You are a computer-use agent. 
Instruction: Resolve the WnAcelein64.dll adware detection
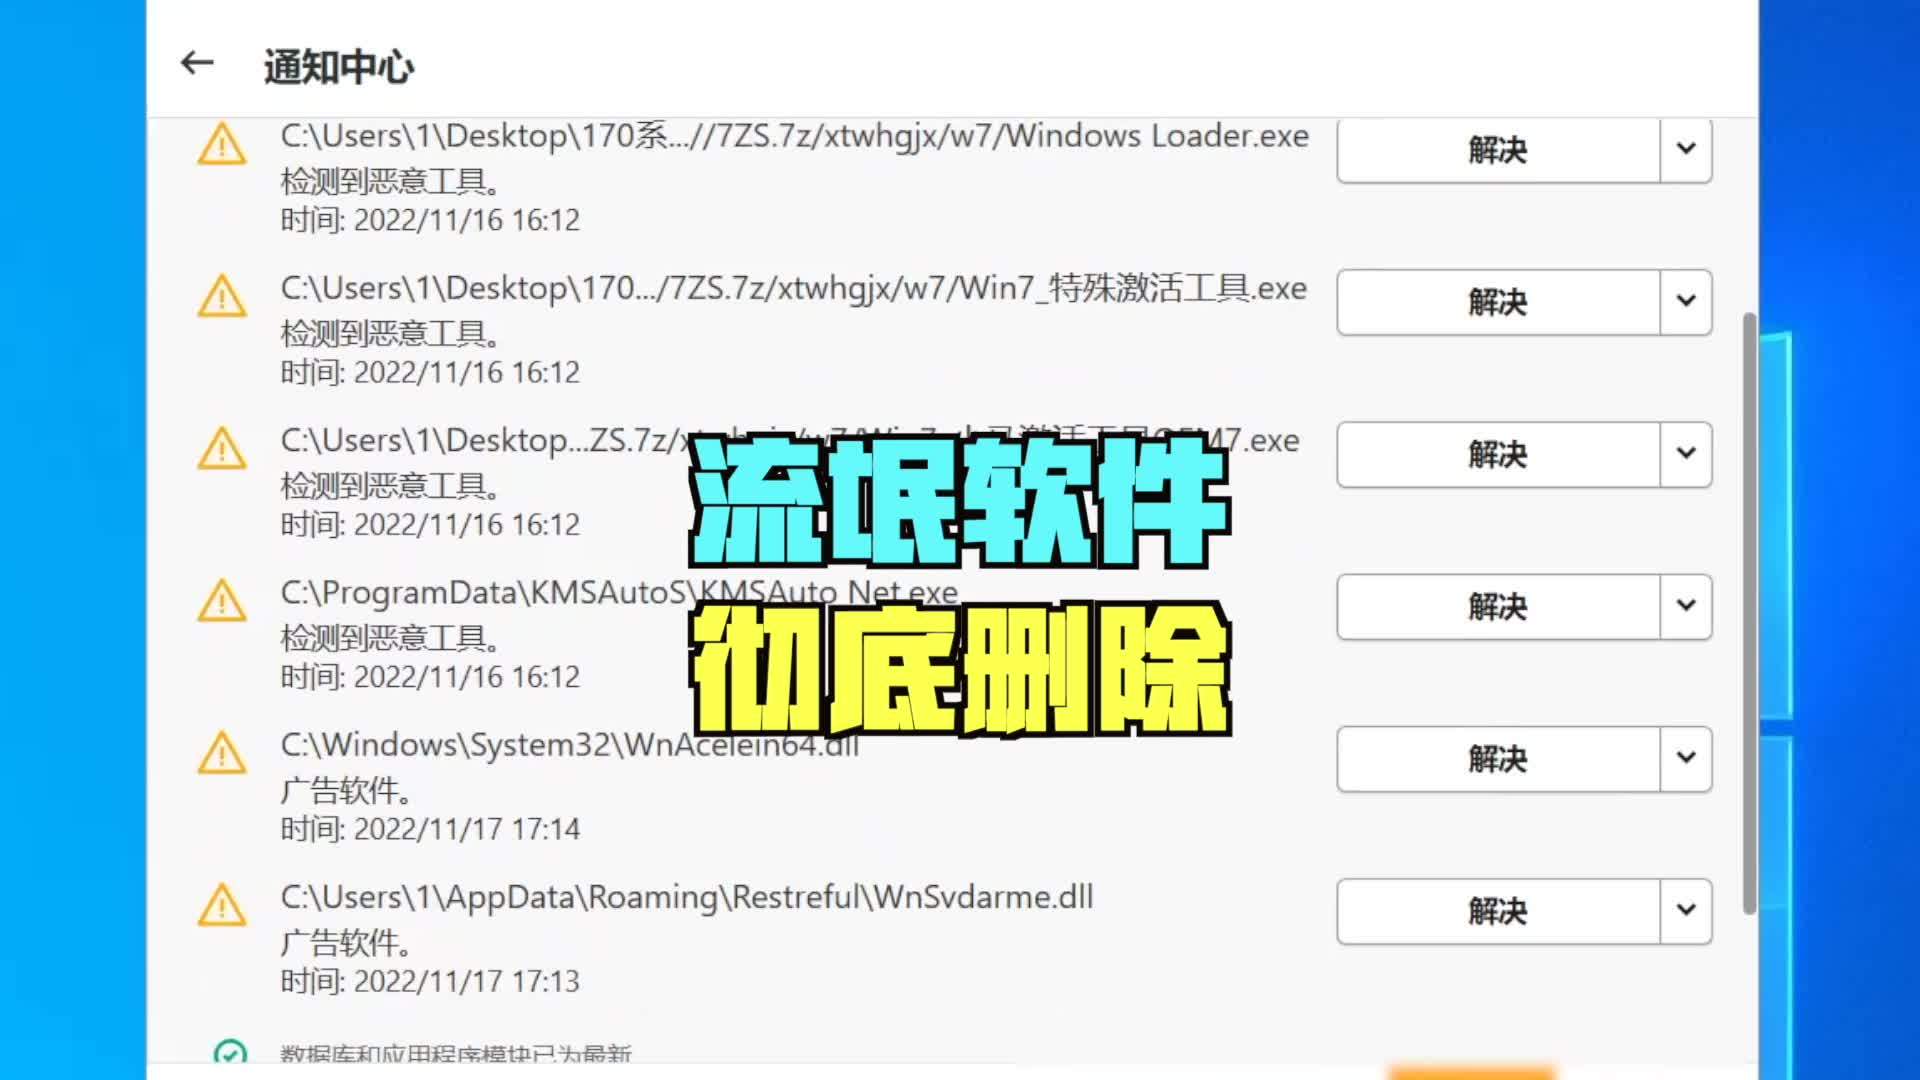(x=1497, y=758)
